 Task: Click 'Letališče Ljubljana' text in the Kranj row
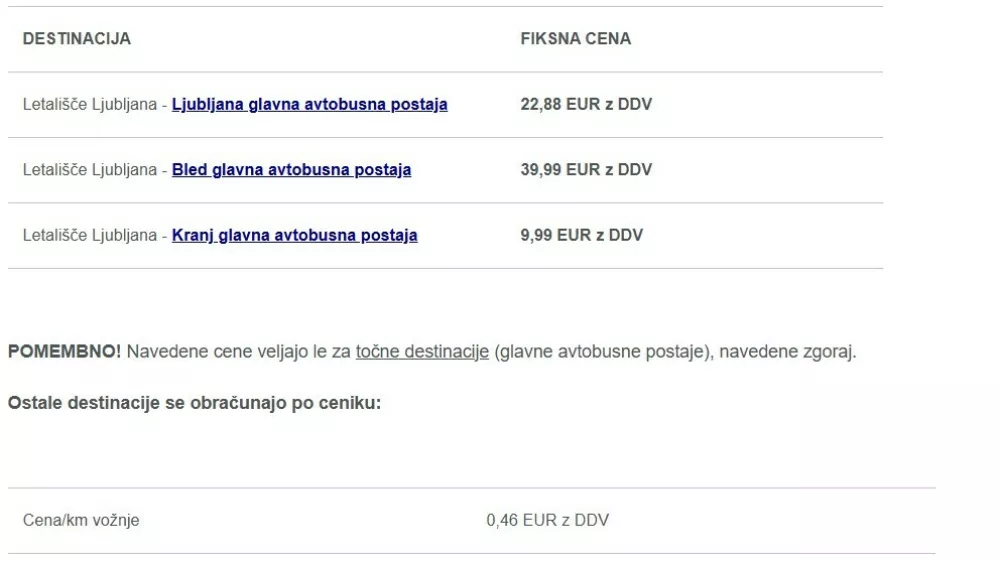[90, 236]
